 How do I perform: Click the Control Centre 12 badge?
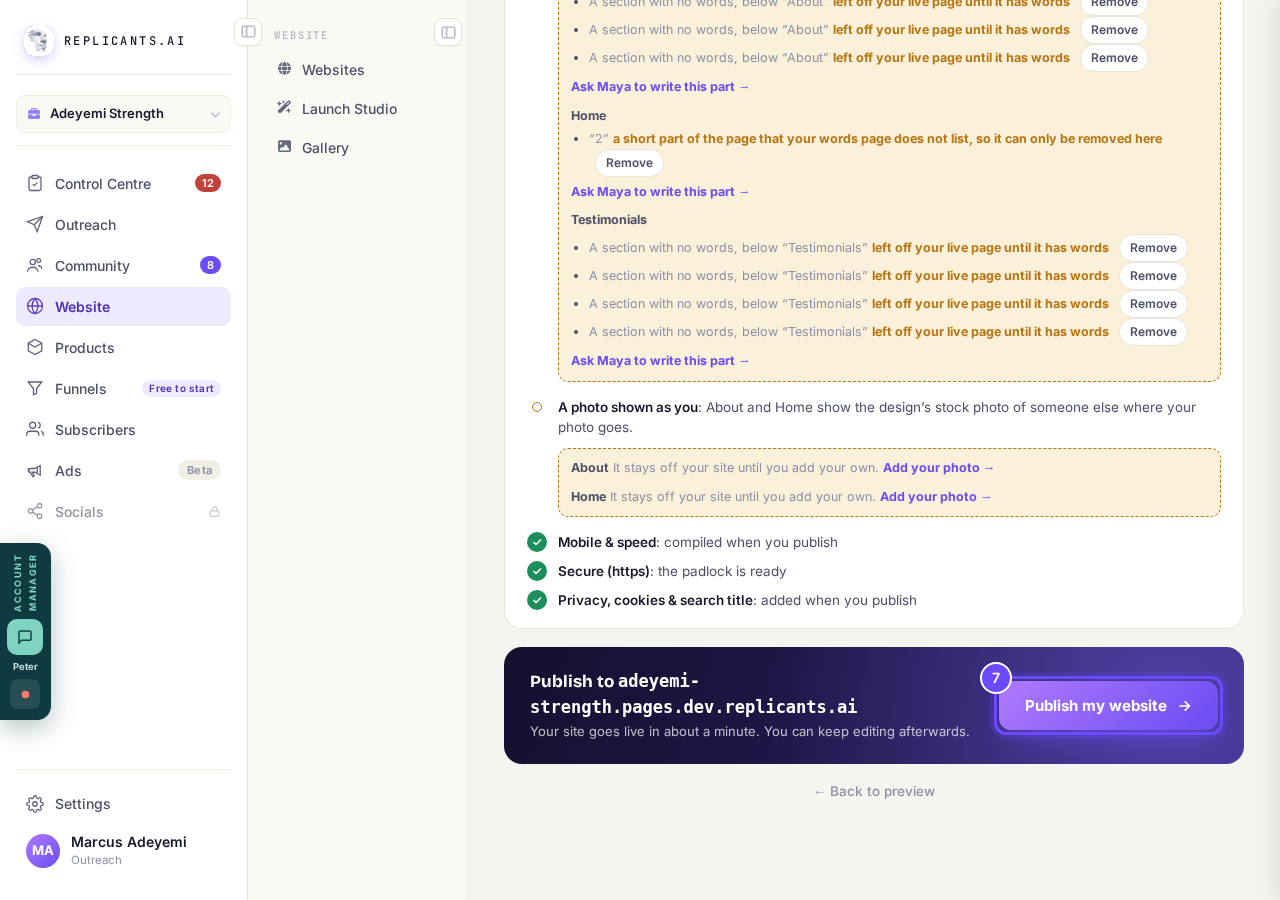point(208,183)
